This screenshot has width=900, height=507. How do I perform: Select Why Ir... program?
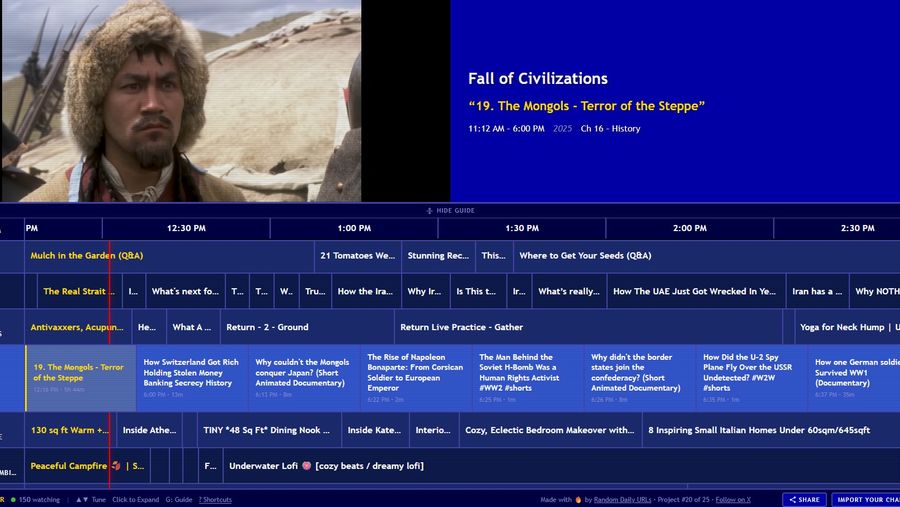tap(425, 291)
